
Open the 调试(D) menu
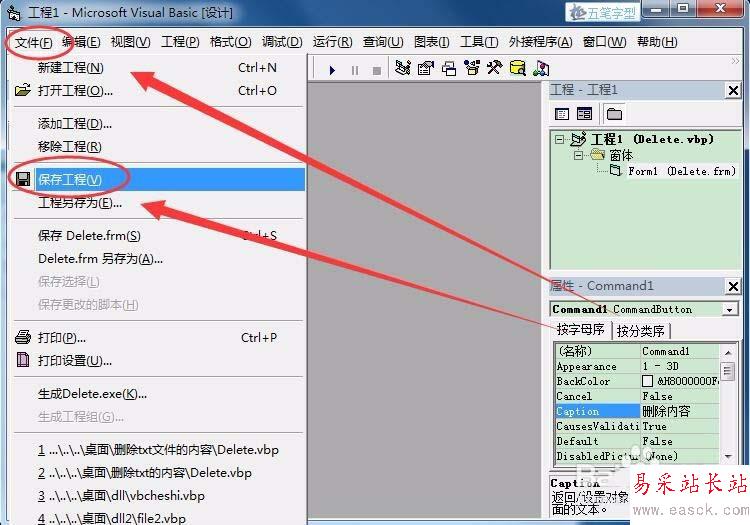click(x=282, y=42)
